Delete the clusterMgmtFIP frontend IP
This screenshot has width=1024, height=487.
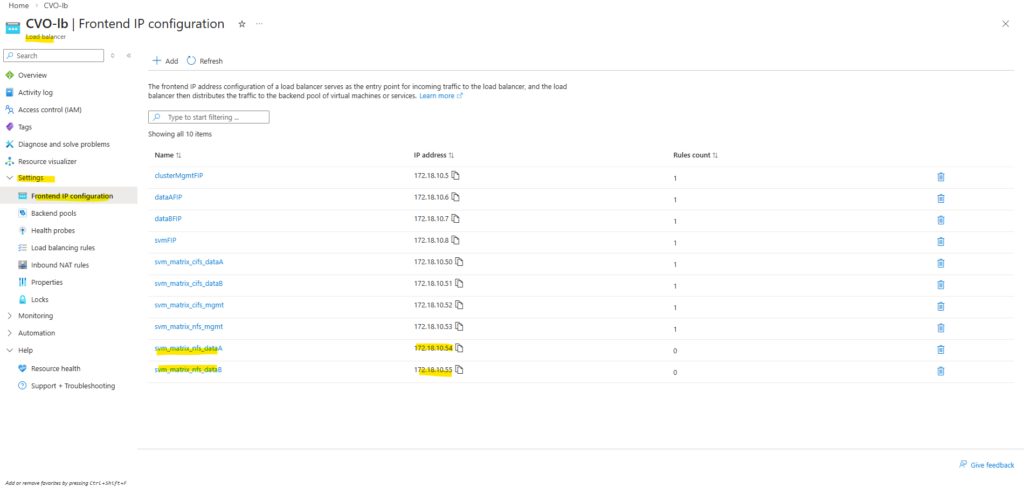tap(940, 177)
